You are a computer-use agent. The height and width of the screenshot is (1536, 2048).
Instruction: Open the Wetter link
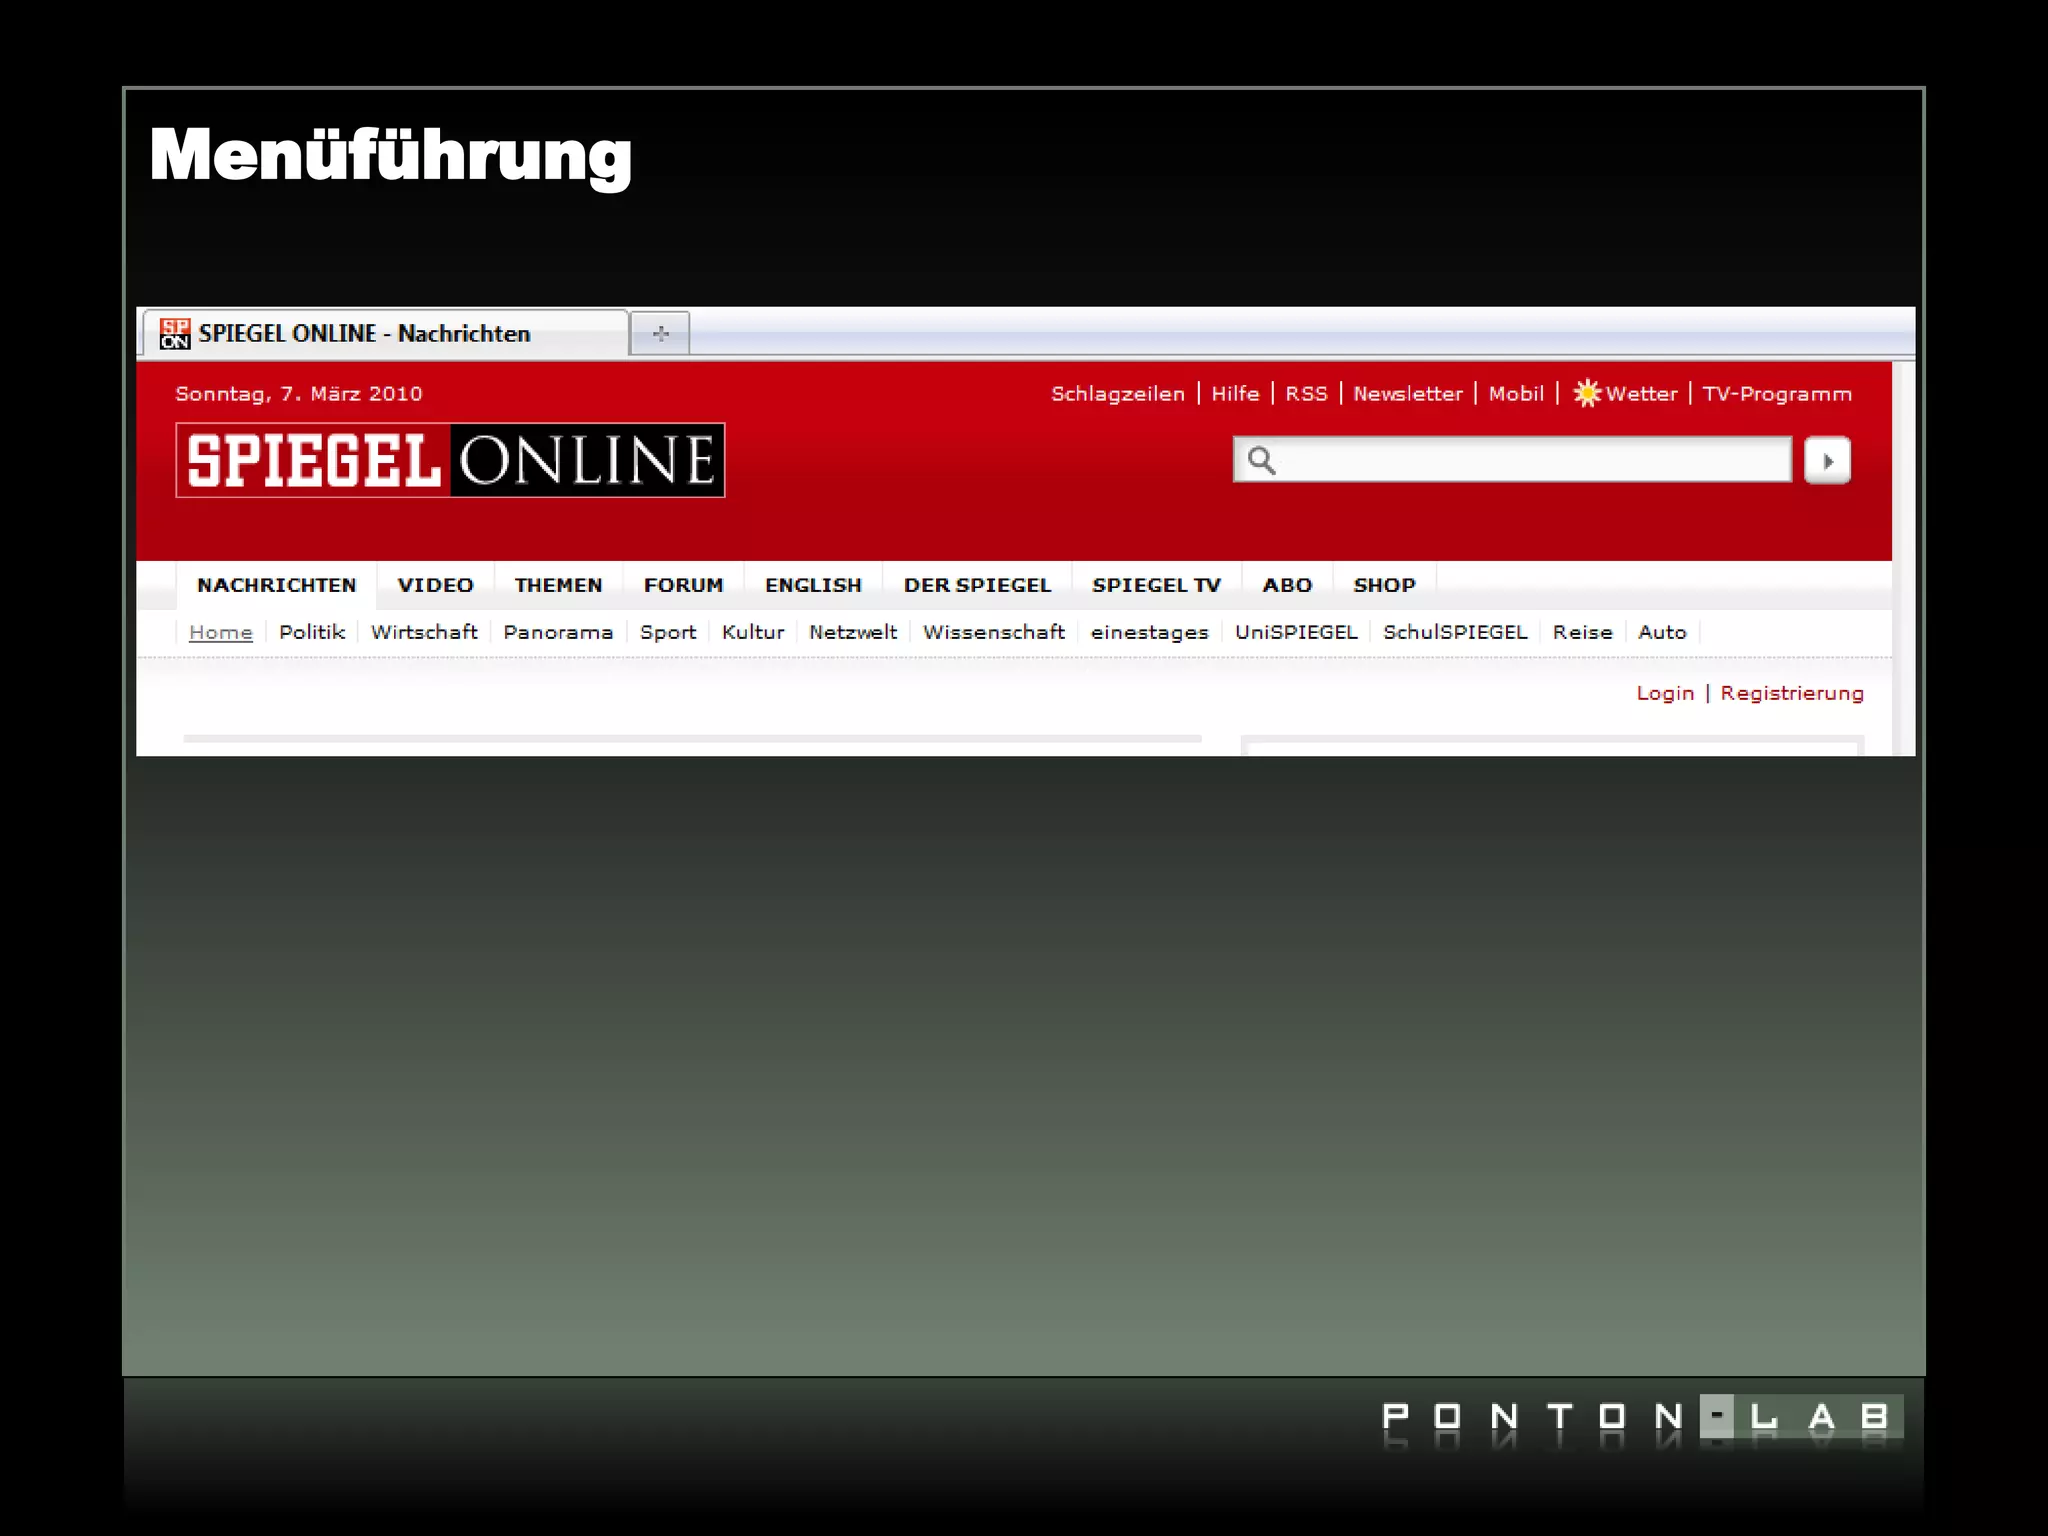(1641, 394)
